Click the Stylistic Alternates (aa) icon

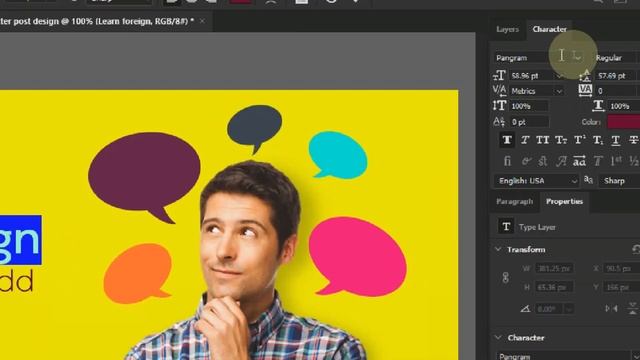pyautogui.click(x=579, y=161)
